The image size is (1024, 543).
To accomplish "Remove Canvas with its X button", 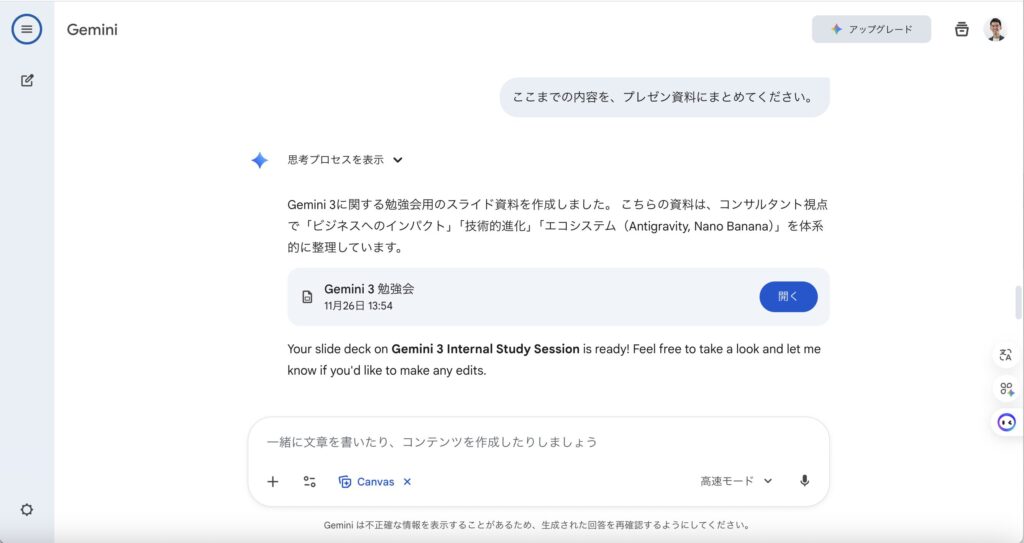I will pyautogui.click(x=407, y=481).
